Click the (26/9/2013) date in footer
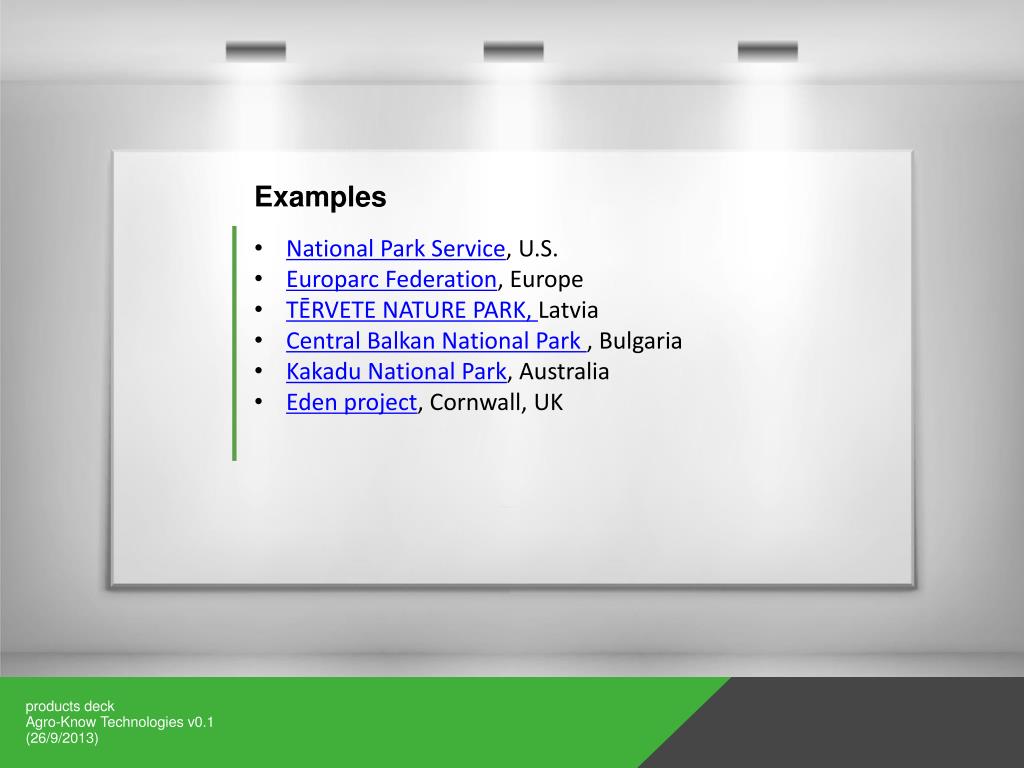This screenshot has height=768, width=1024. [62, 738]
